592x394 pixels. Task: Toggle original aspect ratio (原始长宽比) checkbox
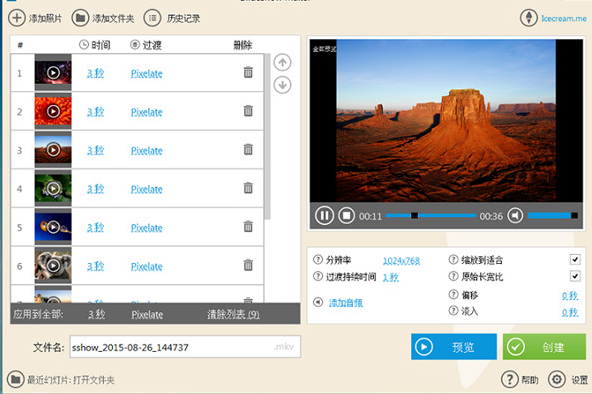click(575, 276)
